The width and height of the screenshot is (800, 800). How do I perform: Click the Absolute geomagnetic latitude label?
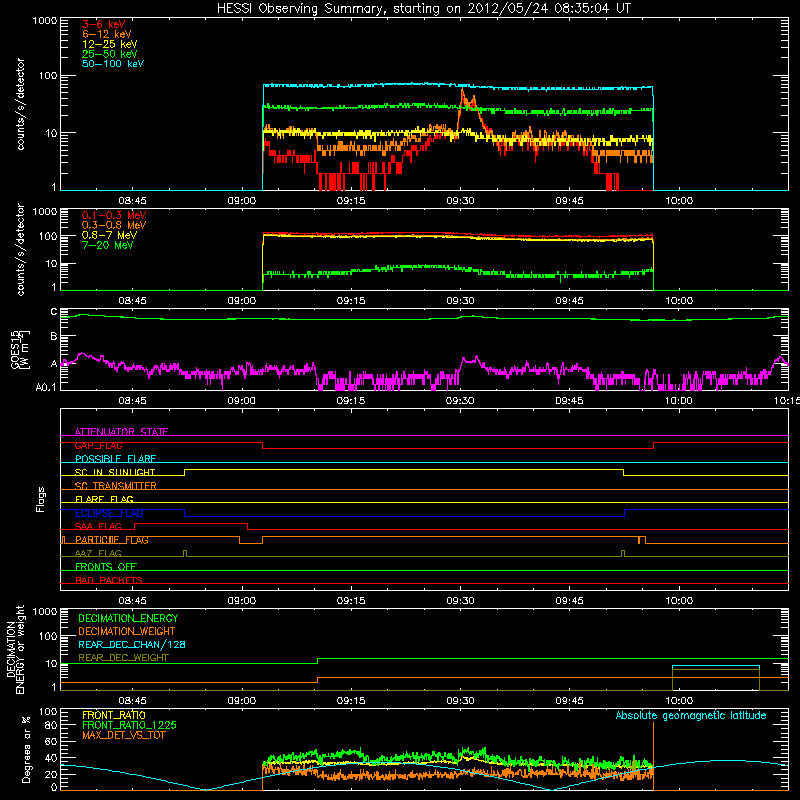(691, 715)
